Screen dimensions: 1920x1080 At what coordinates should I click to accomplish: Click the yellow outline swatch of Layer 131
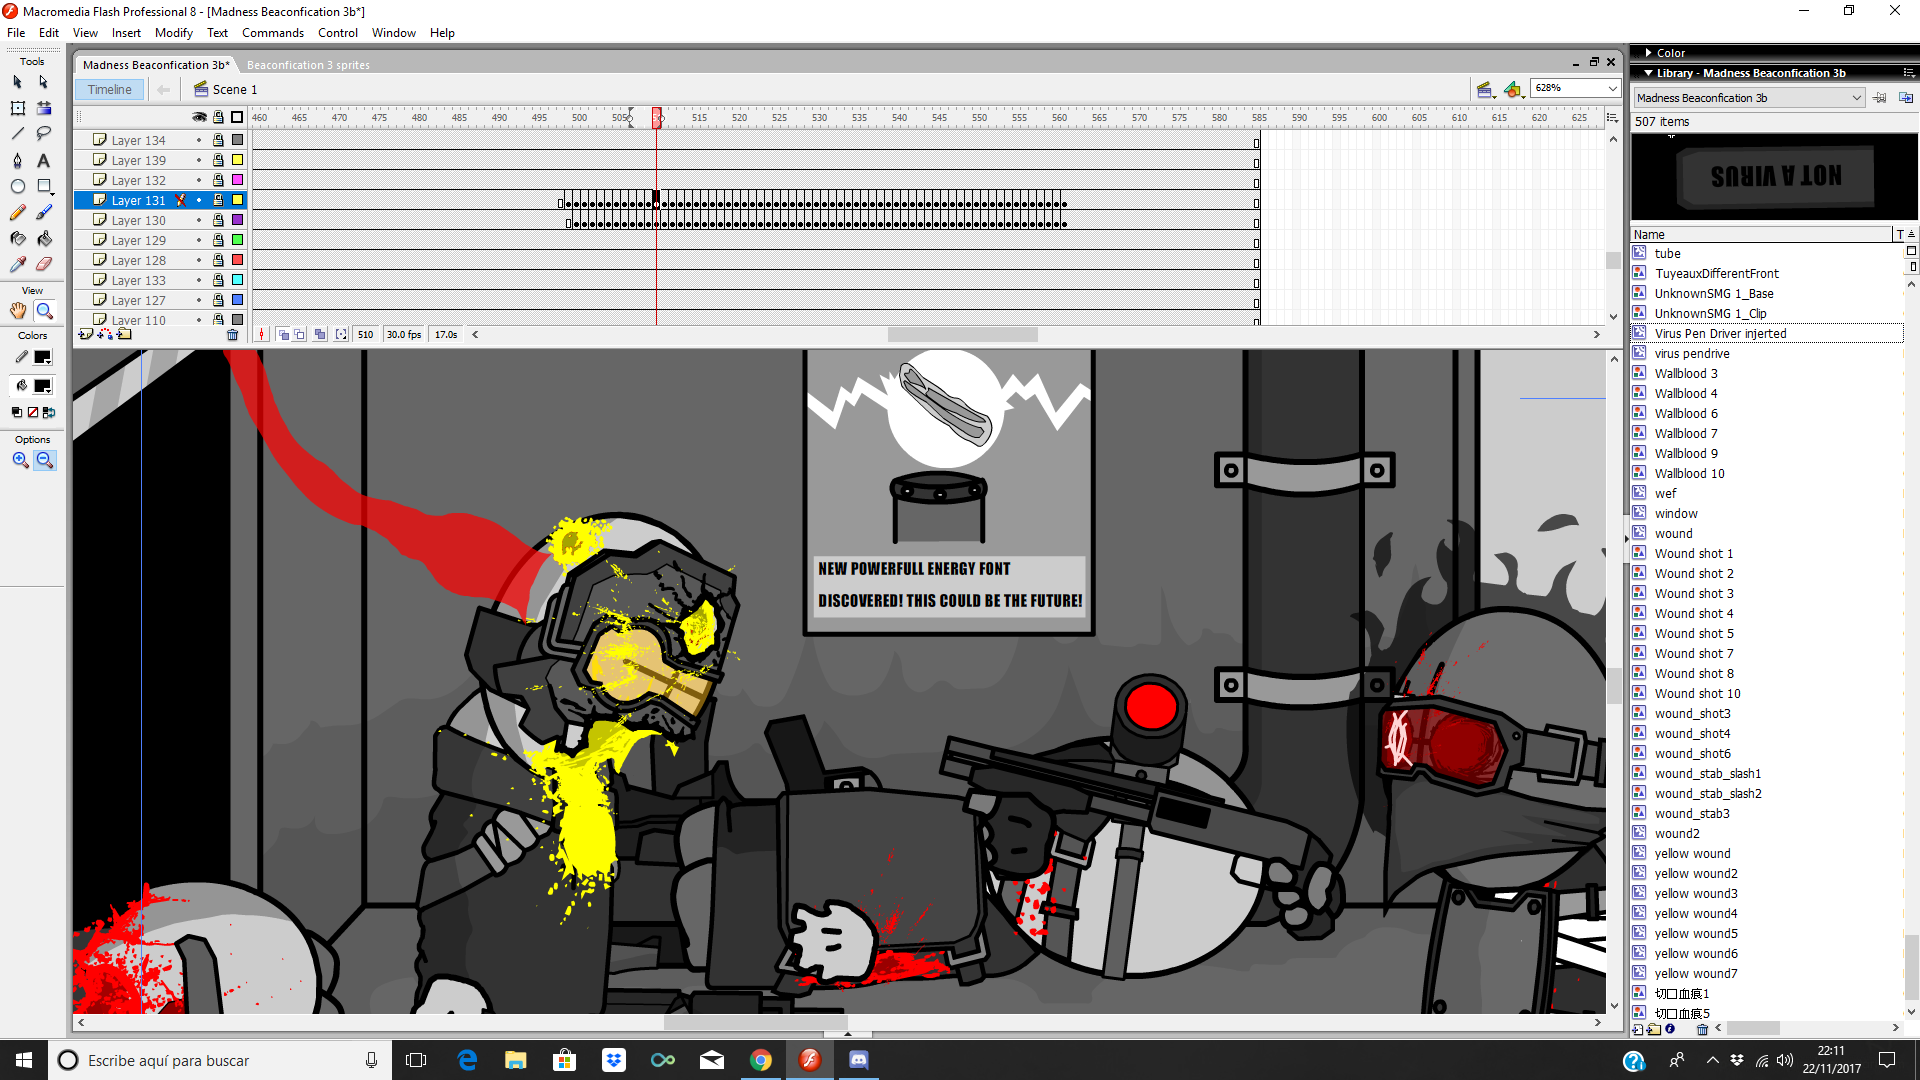(237, 200)
